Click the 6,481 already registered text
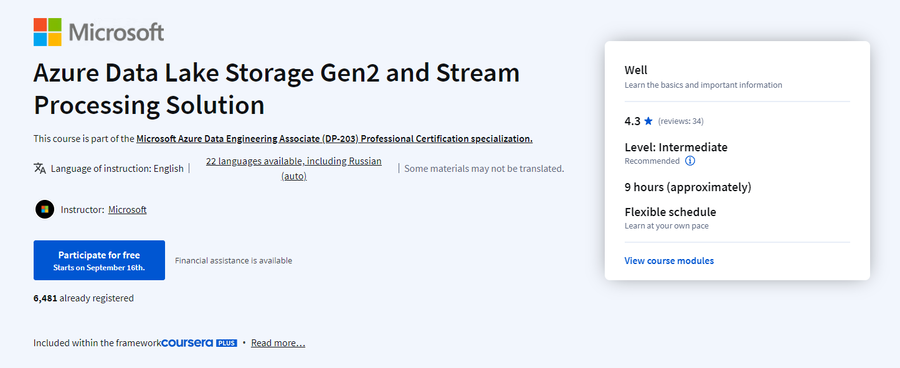 click(x=84, y=298)
